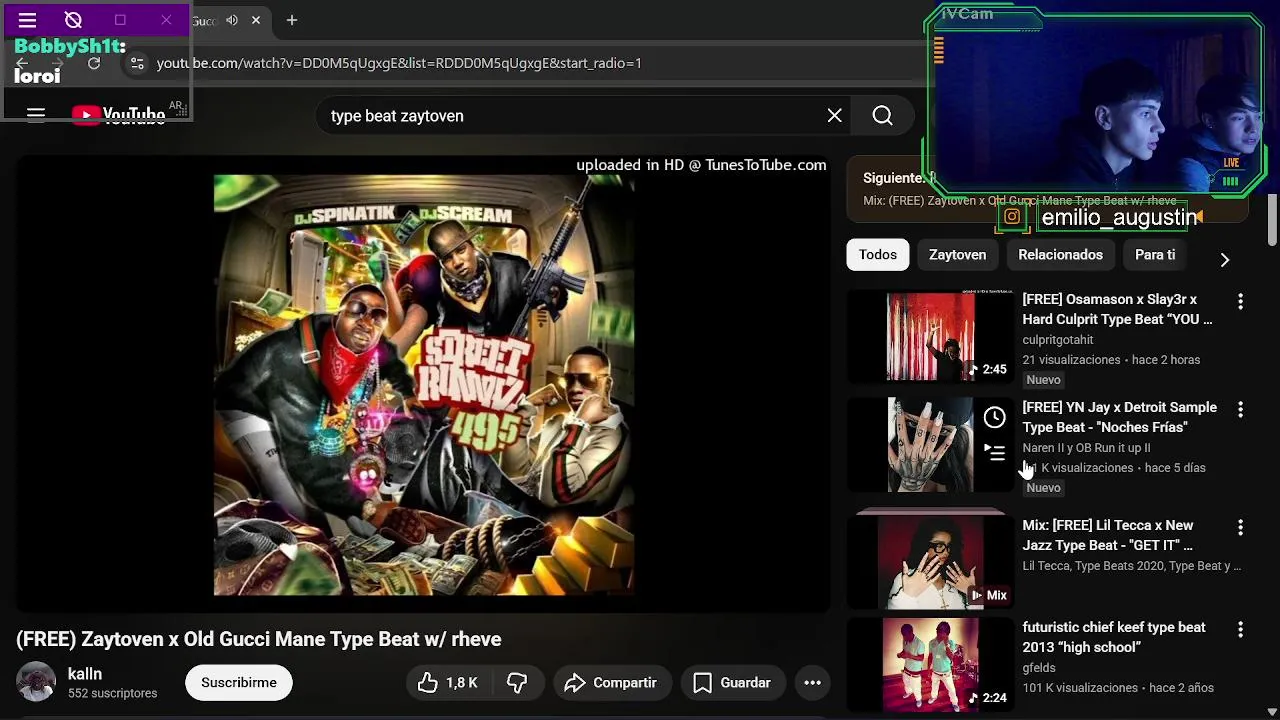The image size is (1280, 720).
Task: Open options menu for Osamason type beat
Action: coord(1240,301)
